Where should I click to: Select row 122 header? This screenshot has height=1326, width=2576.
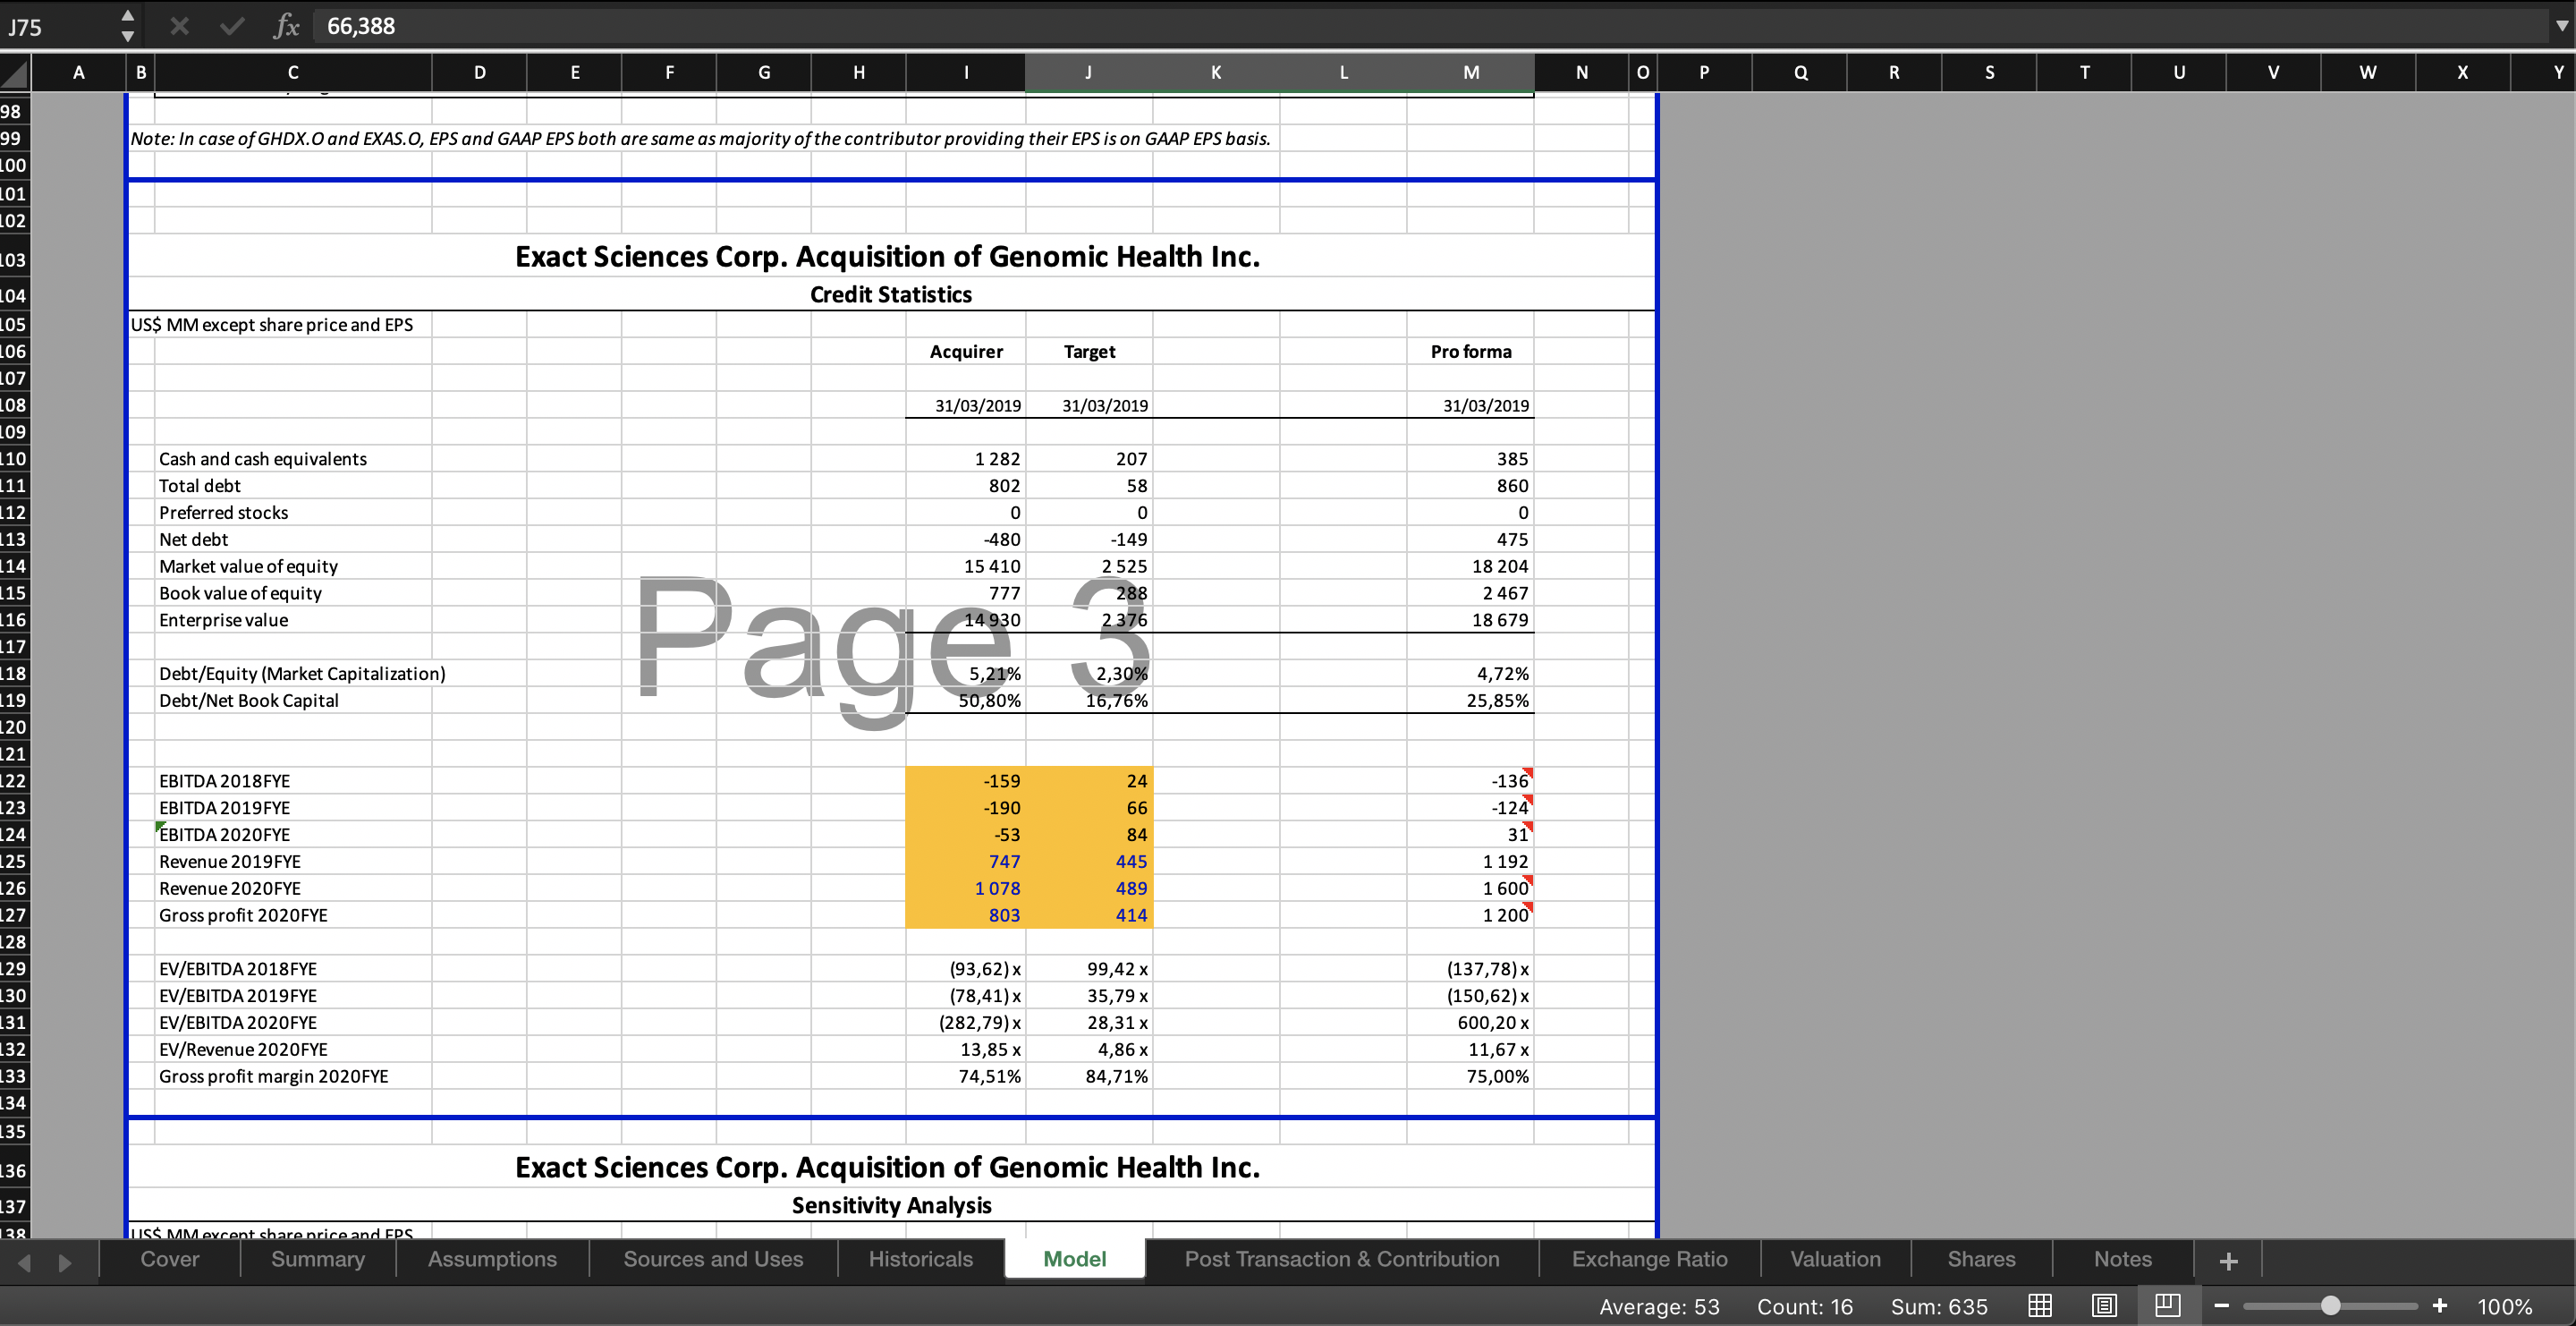click(x=14, y=781)
